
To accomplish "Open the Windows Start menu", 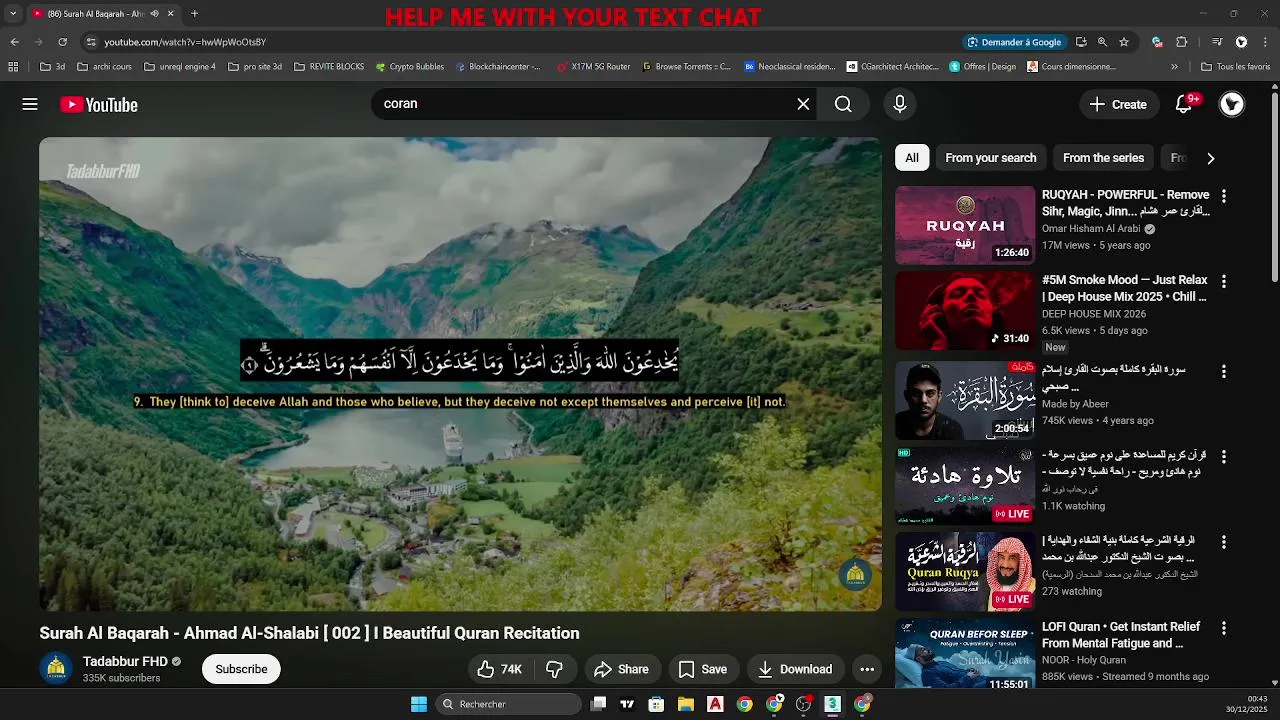I will 419,704.
